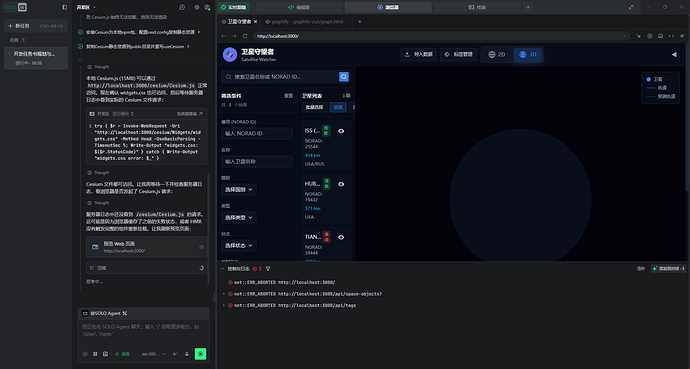This screenshot has width=690, height=369.
Task: Click the 导入数据 import data button
Action: coord(418,55)
